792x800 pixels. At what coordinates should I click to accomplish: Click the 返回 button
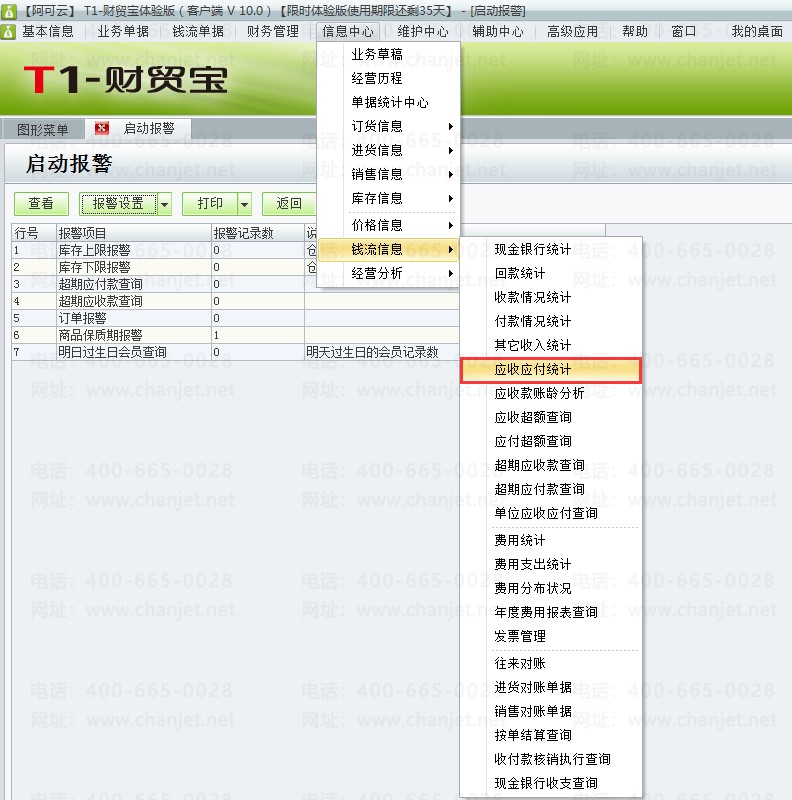(289, 204)
